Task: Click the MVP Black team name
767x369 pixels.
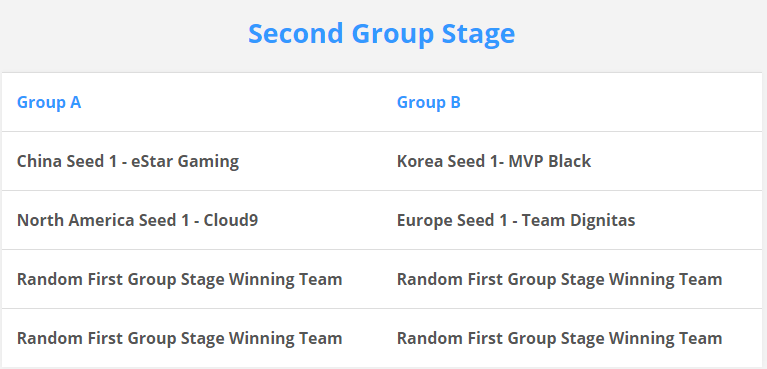Action: (x=549, y=161)
